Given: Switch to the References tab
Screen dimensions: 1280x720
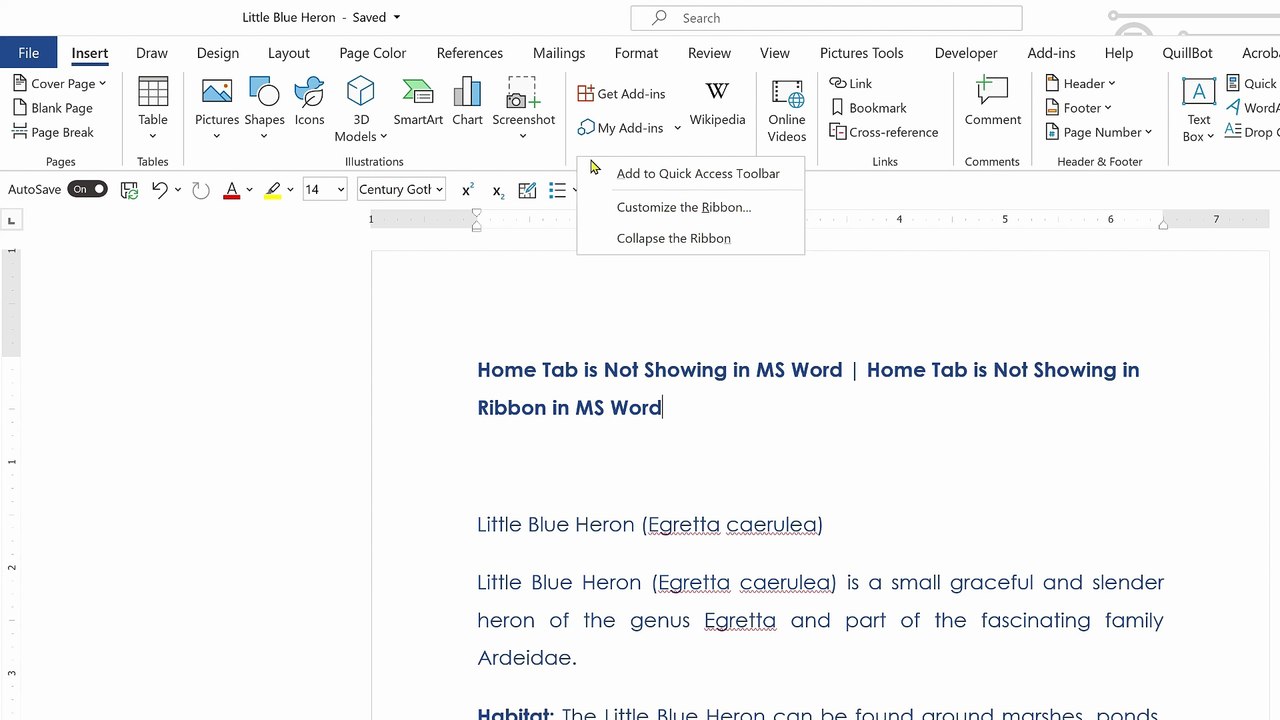Looking at the screenshot, I should click(x=470, y=53).
